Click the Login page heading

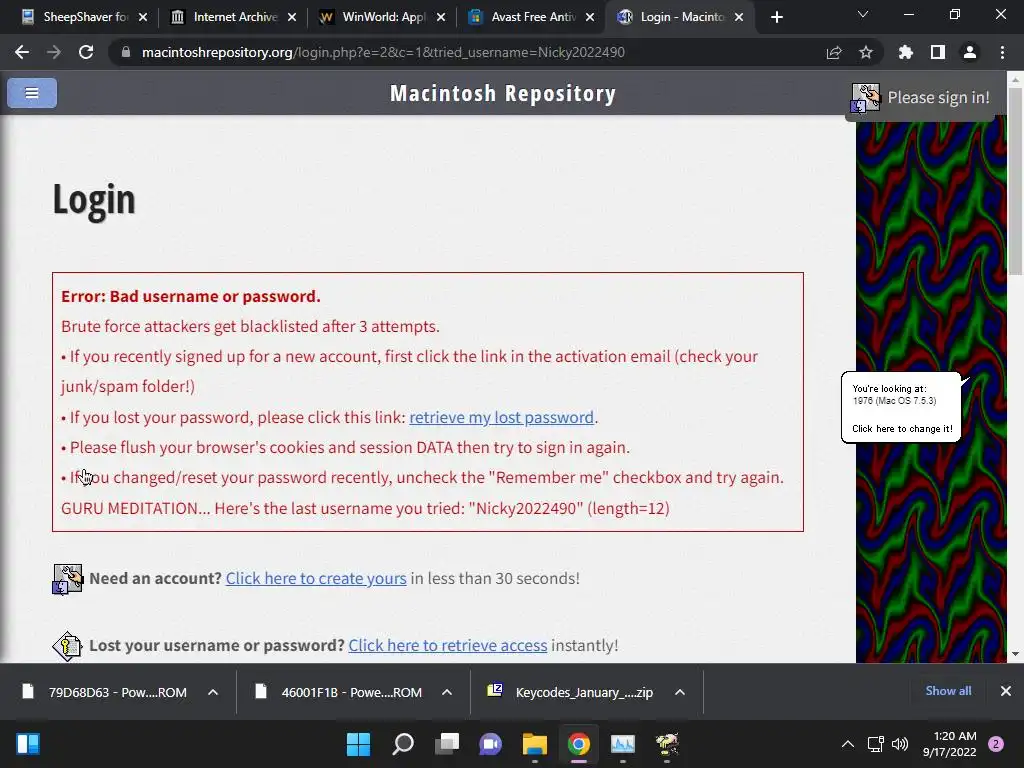[x=94, y=200]
